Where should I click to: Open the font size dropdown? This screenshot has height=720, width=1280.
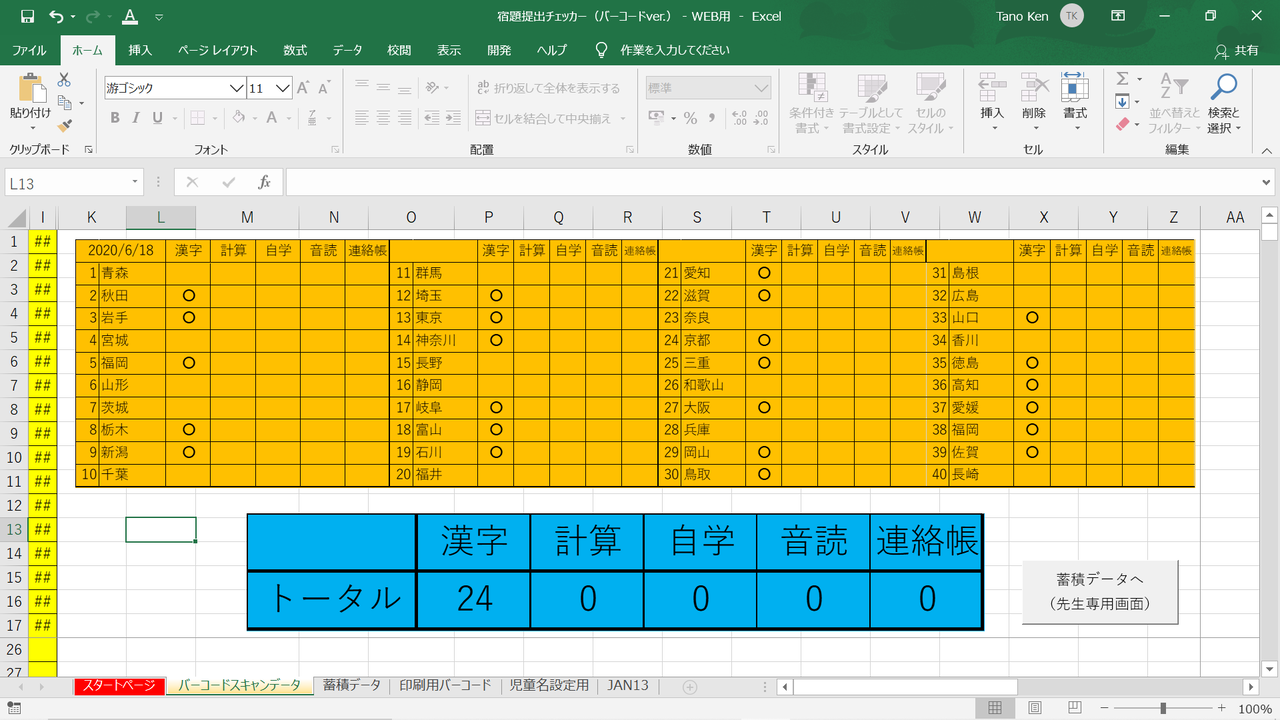coord(283,88)
